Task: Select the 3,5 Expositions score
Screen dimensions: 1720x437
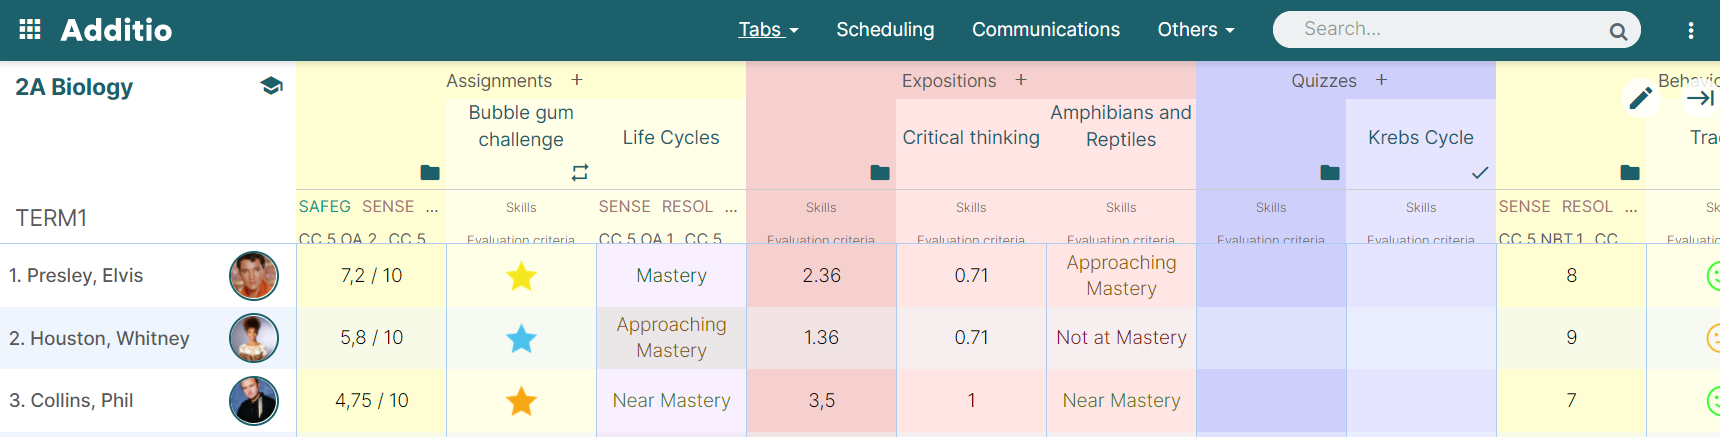Action: point(821,401)
